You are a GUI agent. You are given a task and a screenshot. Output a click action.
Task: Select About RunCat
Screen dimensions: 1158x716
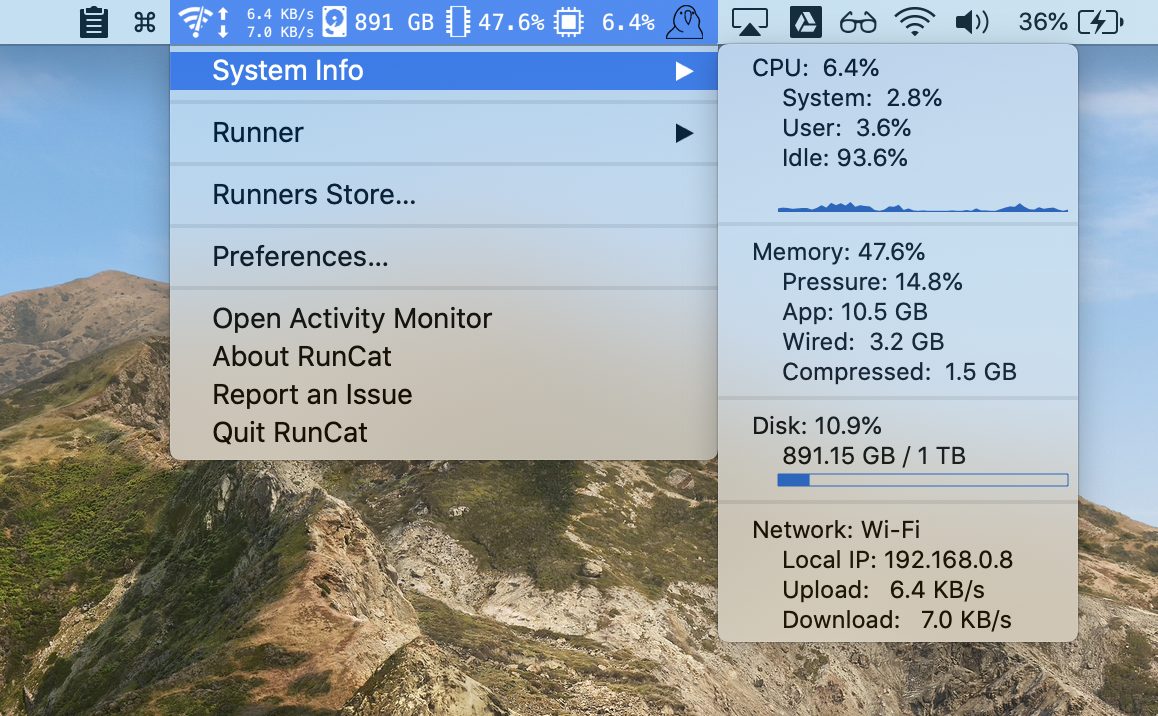pos(443,357)
